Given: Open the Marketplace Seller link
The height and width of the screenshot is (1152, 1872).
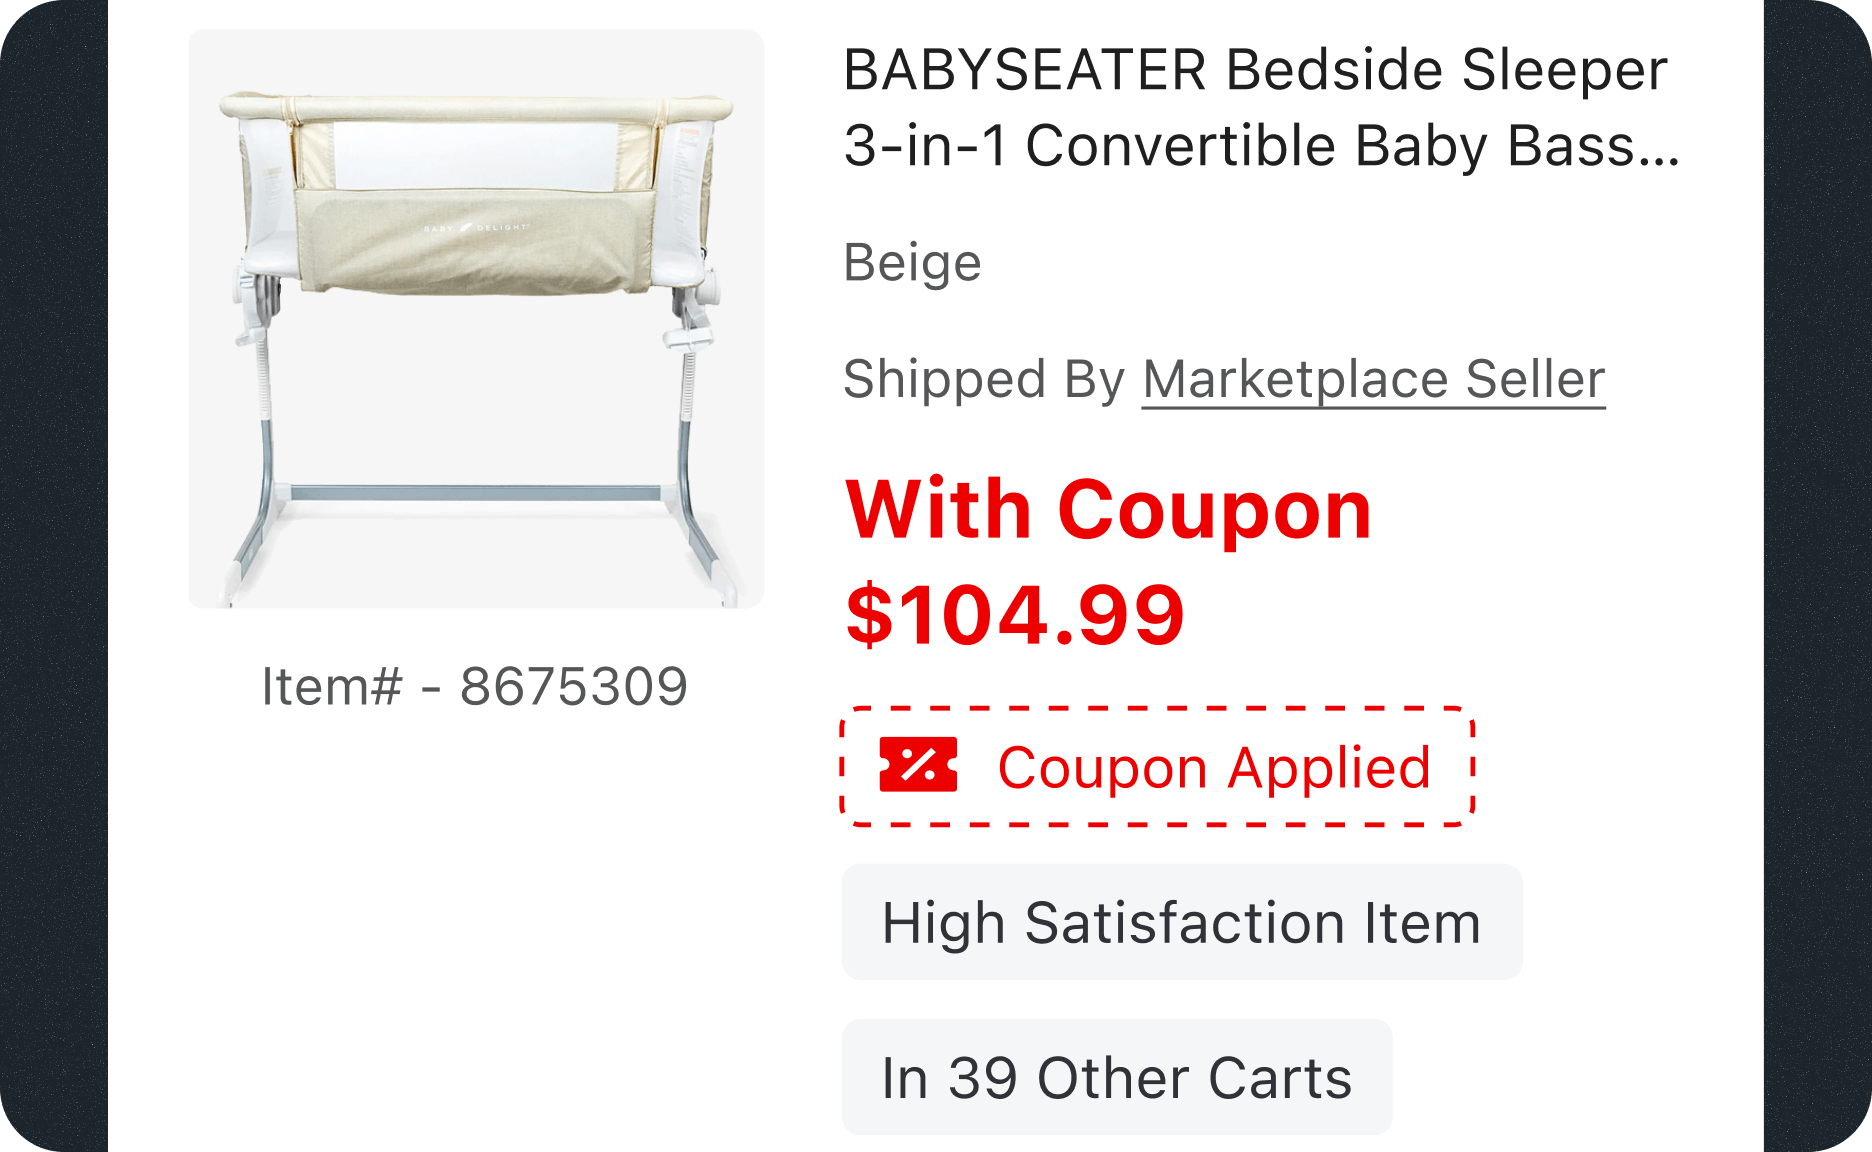Looking at the screenshot, I should click(x=1373, y=380).
